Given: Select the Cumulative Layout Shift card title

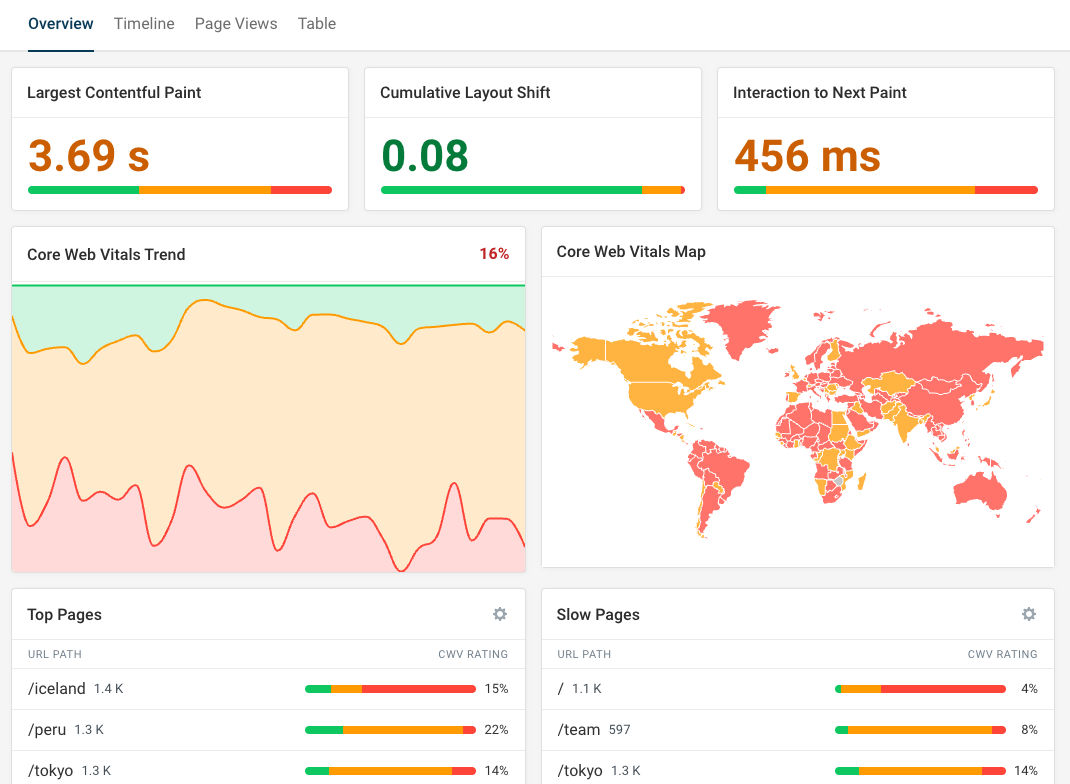Looking at the screenshot, I should pyautogui.click(x=465, y=93).
